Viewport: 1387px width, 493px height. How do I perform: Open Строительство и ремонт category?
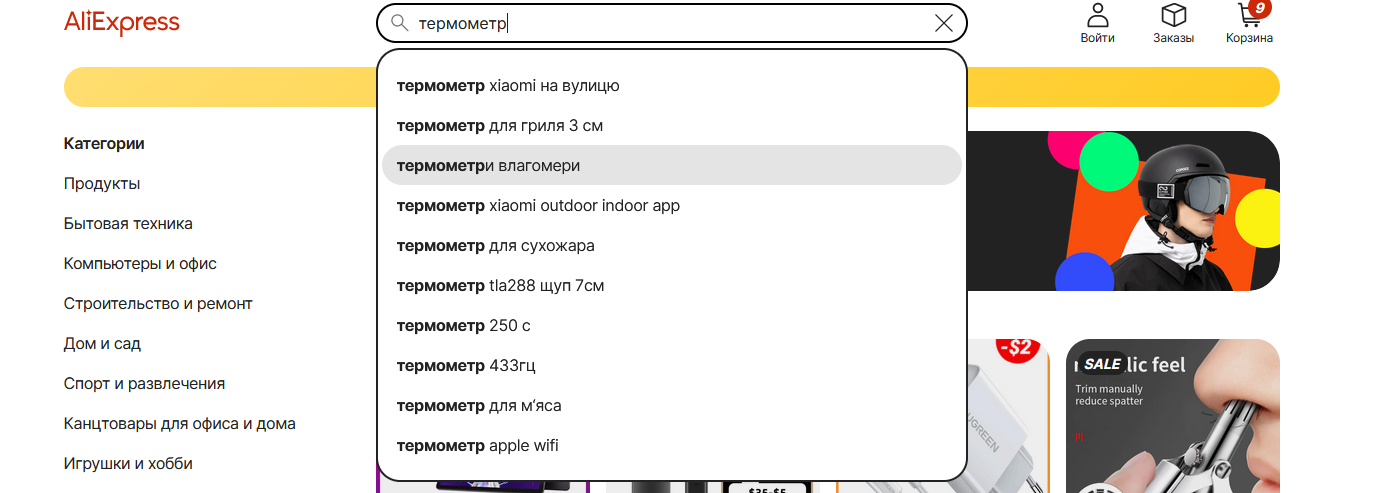(158, 304)
